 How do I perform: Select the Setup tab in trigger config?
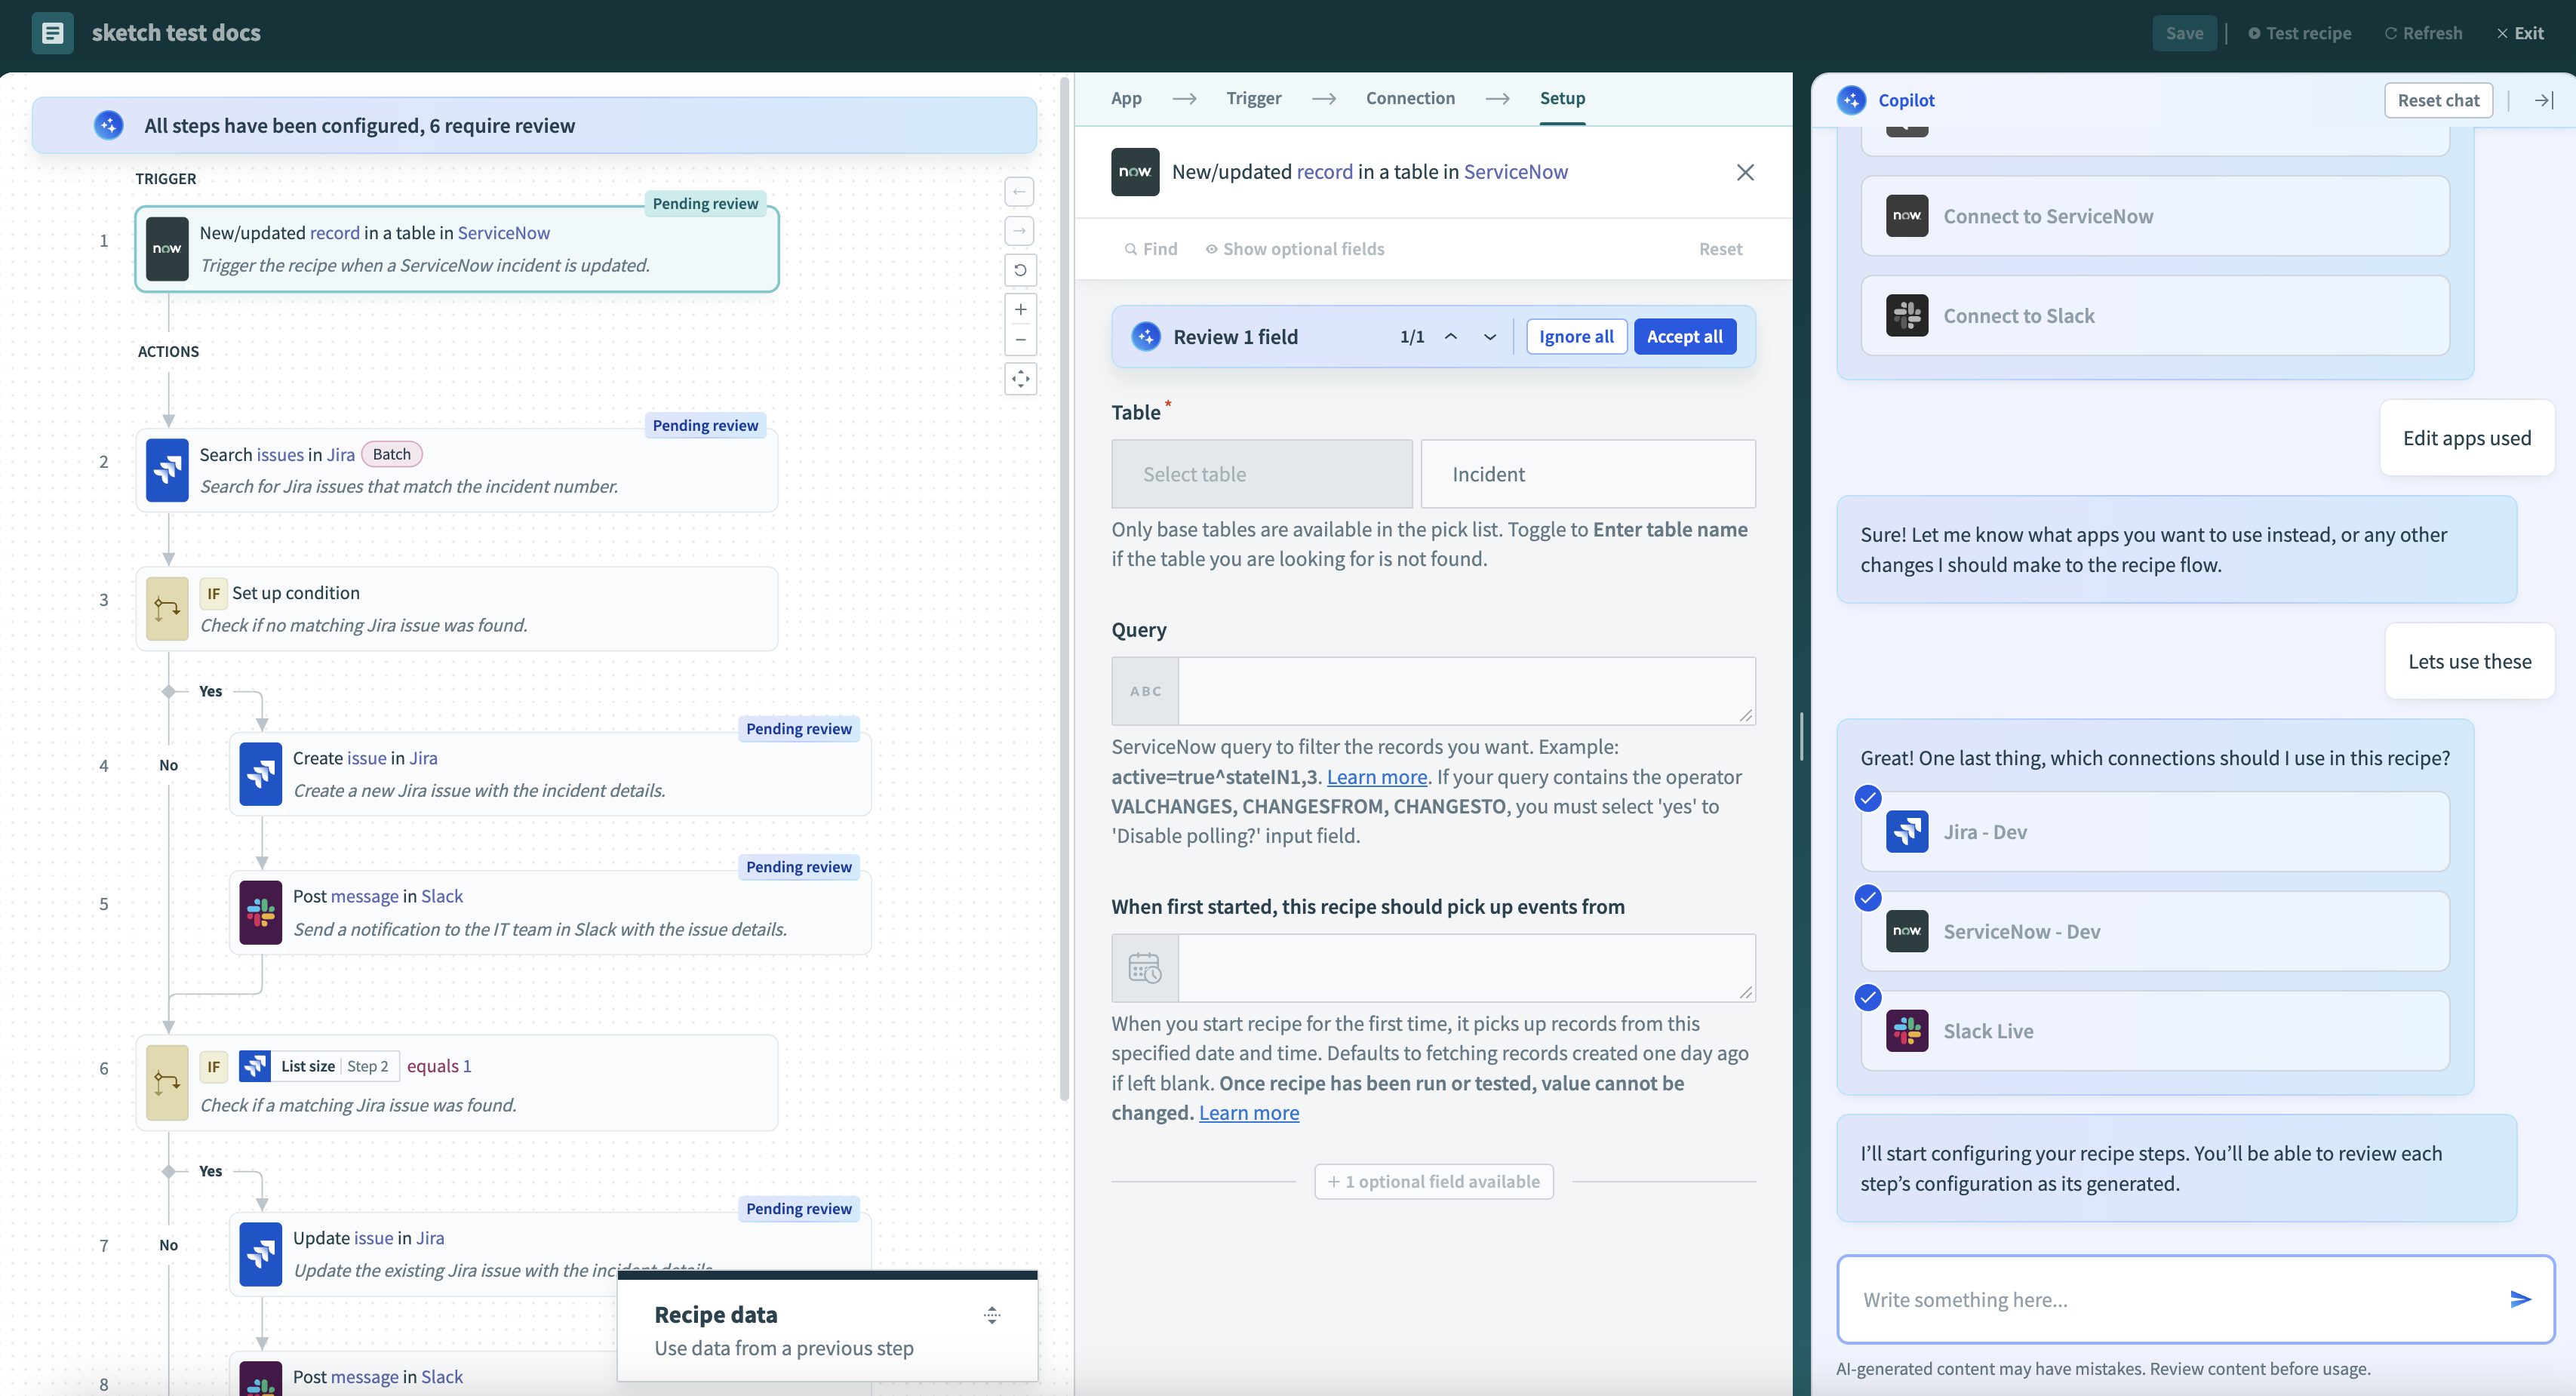pyautogui.click(x=1560, y=98)
